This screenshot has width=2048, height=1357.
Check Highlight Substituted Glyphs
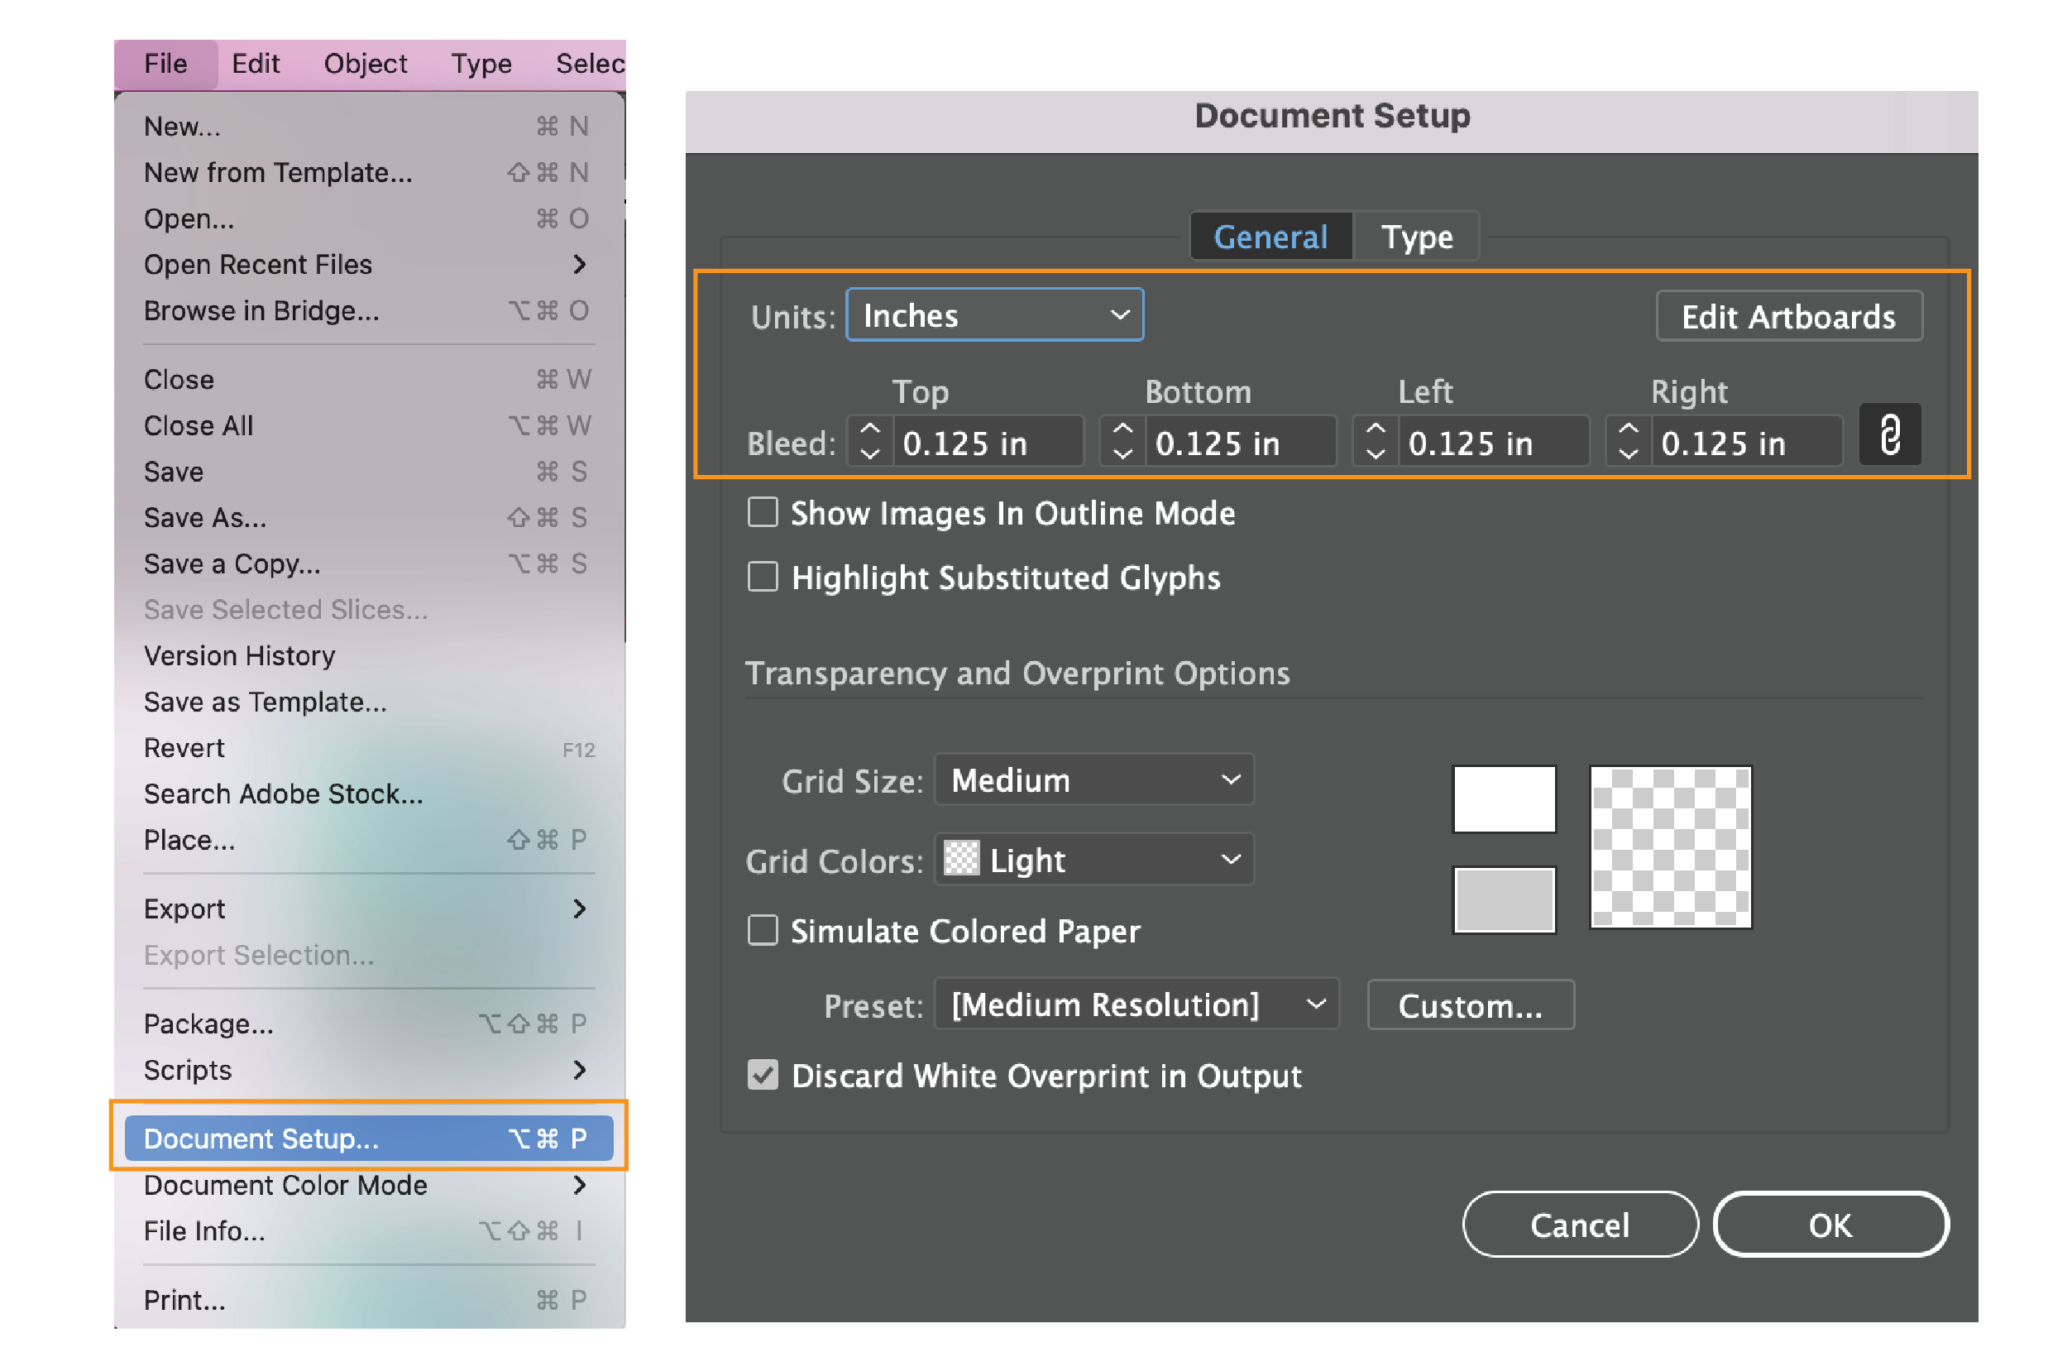[x=762, y=577]
